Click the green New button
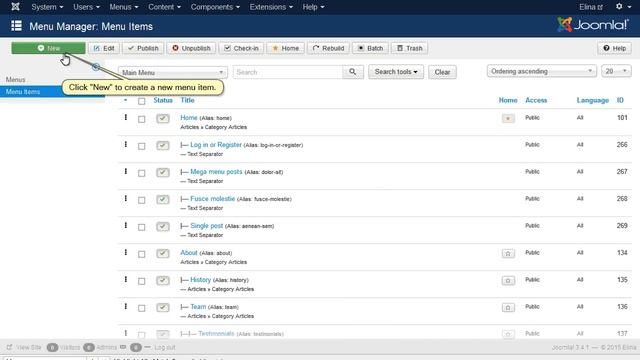640x360 pixels. (x=48, y=48)
